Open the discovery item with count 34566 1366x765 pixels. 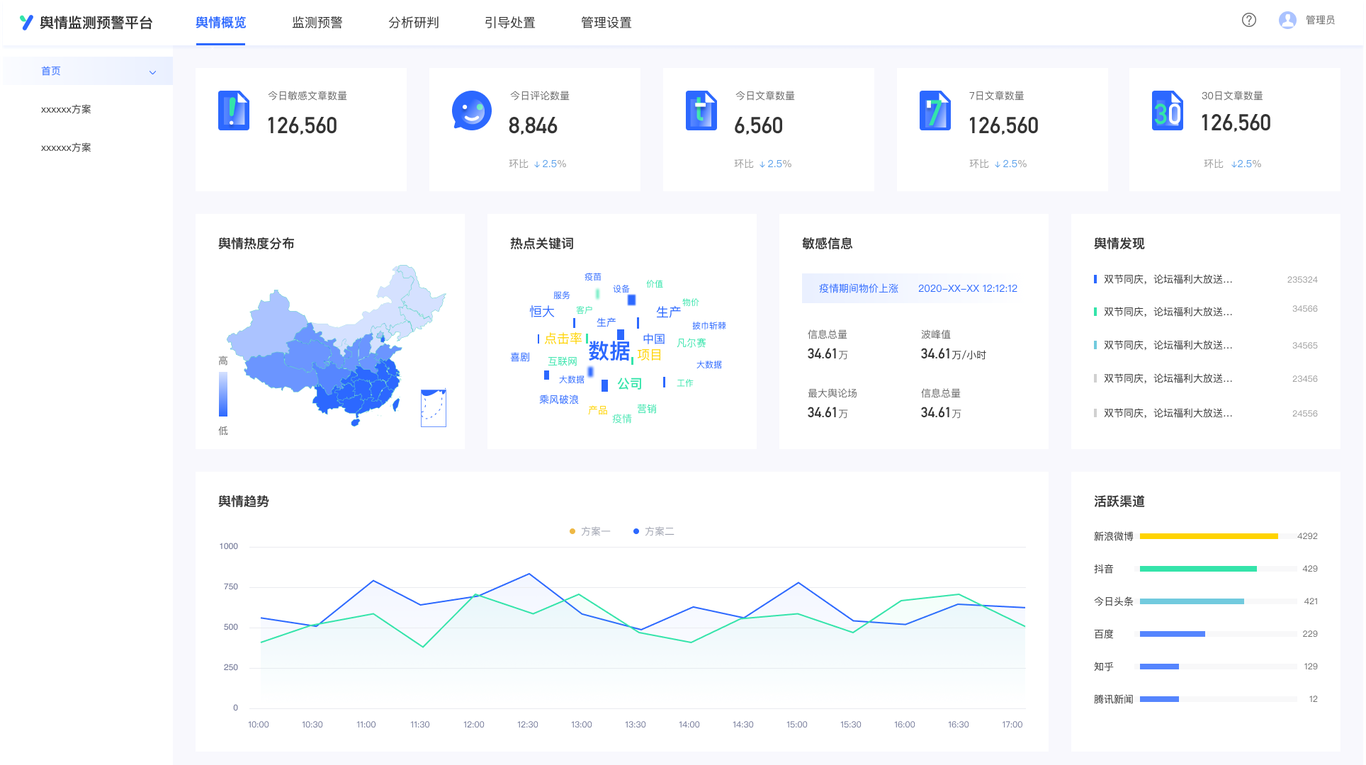(x=1206, y=311)
